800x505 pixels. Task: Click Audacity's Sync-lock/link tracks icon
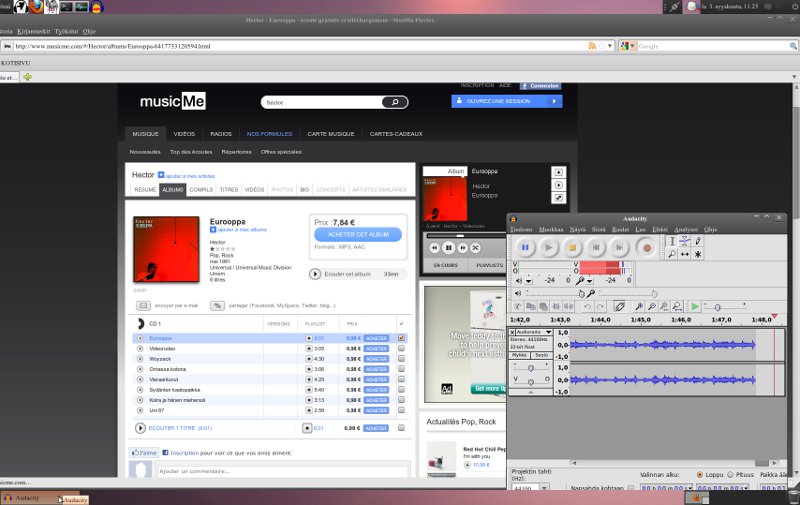619,306
